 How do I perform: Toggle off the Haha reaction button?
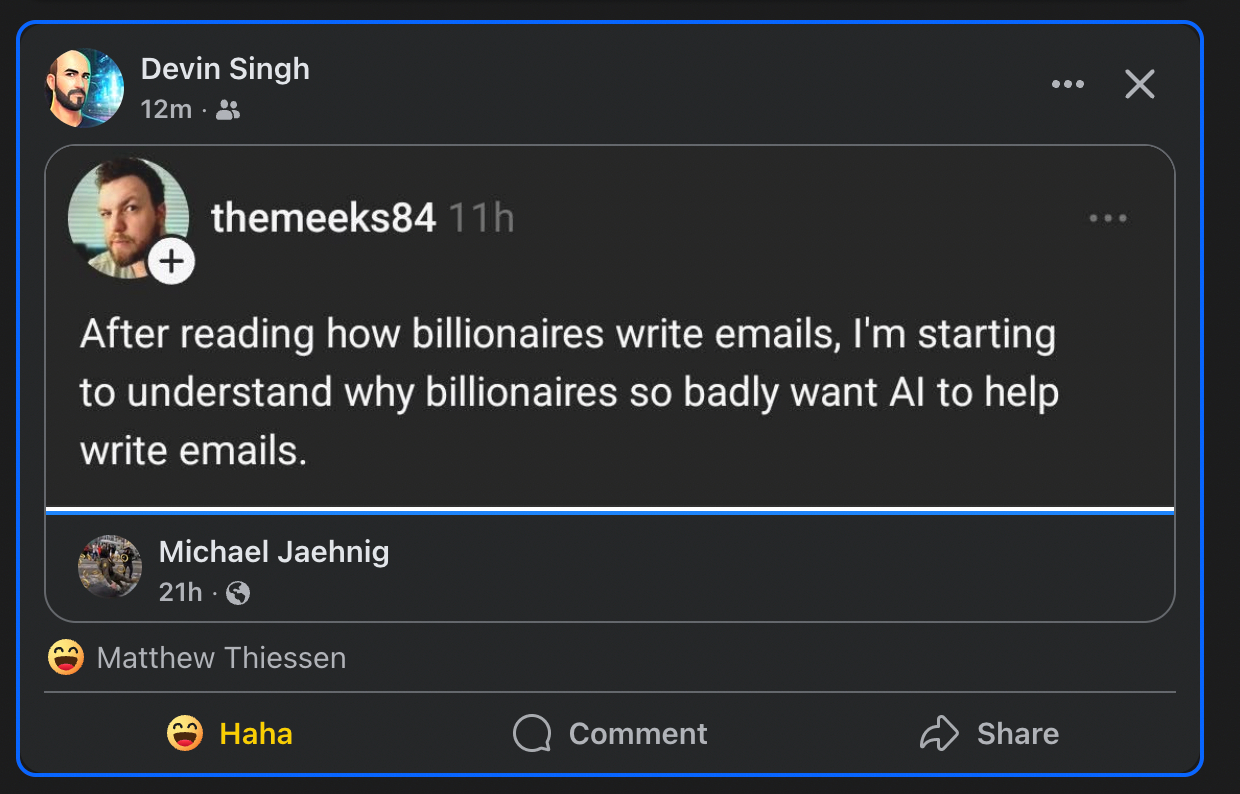point(230,734)
